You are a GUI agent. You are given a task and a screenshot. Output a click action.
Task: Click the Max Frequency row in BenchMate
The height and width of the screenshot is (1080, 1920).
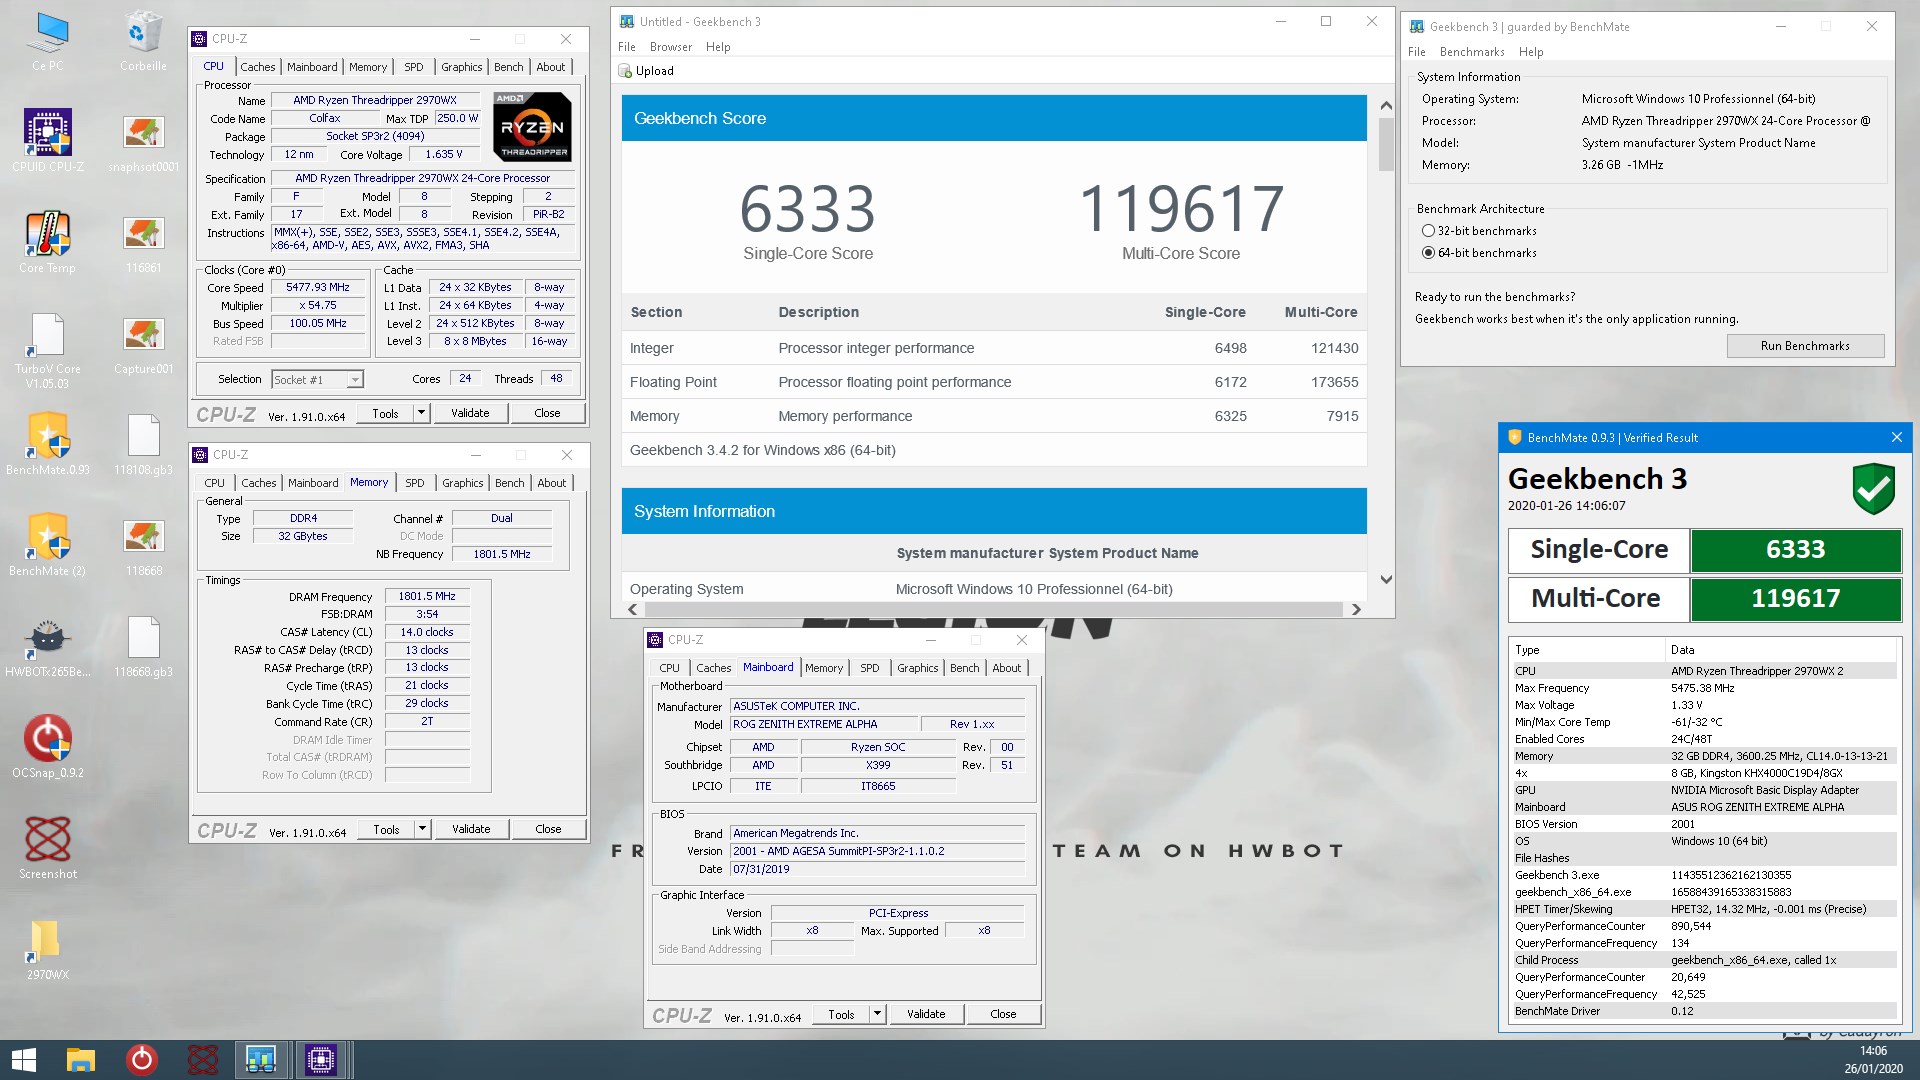point(1704,688)
